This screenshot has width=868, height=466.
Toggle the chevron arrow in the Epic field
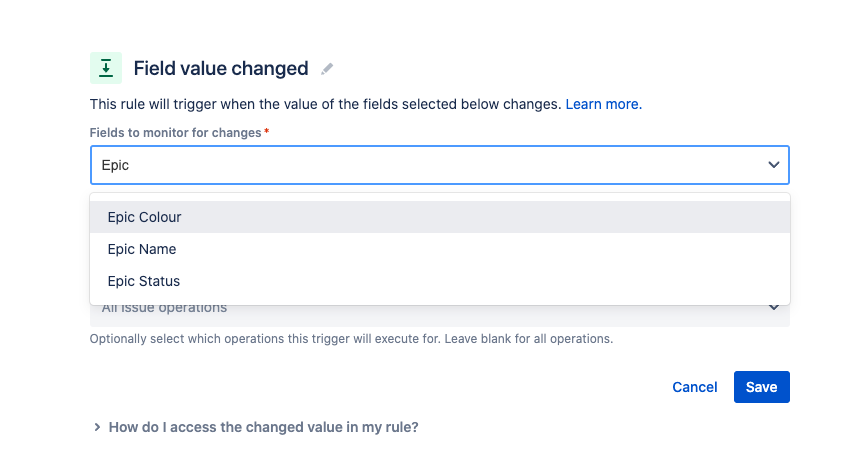[x=773, y=165]
